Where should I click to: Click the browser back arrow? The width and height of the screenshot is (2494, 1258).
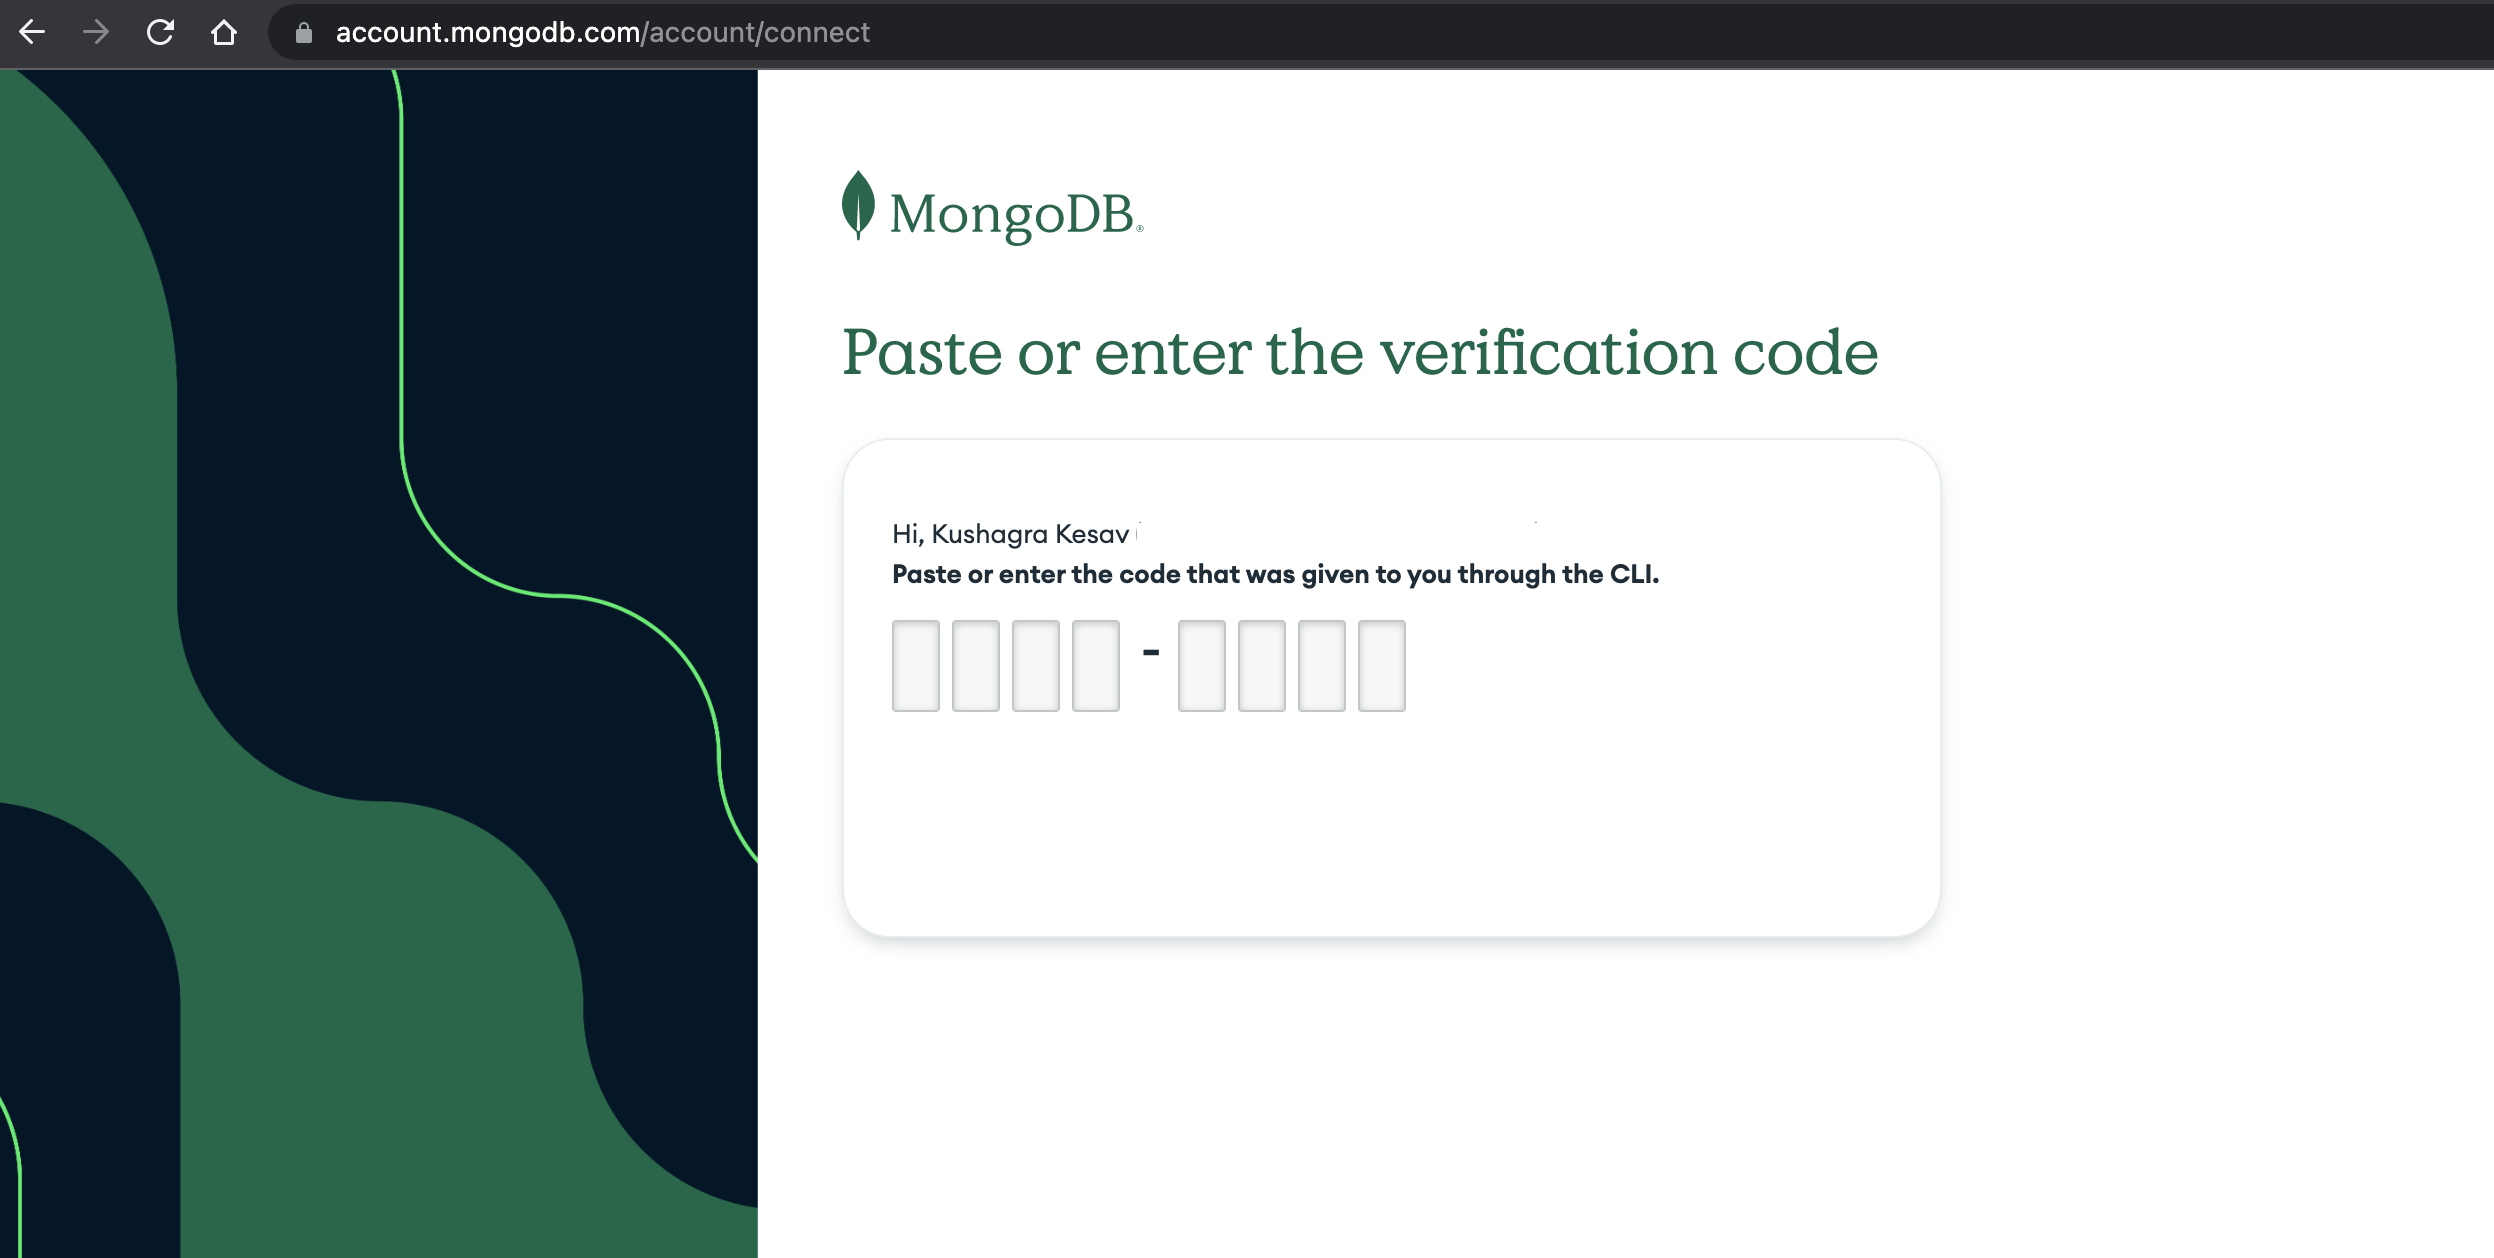click(x=32, y=33)
